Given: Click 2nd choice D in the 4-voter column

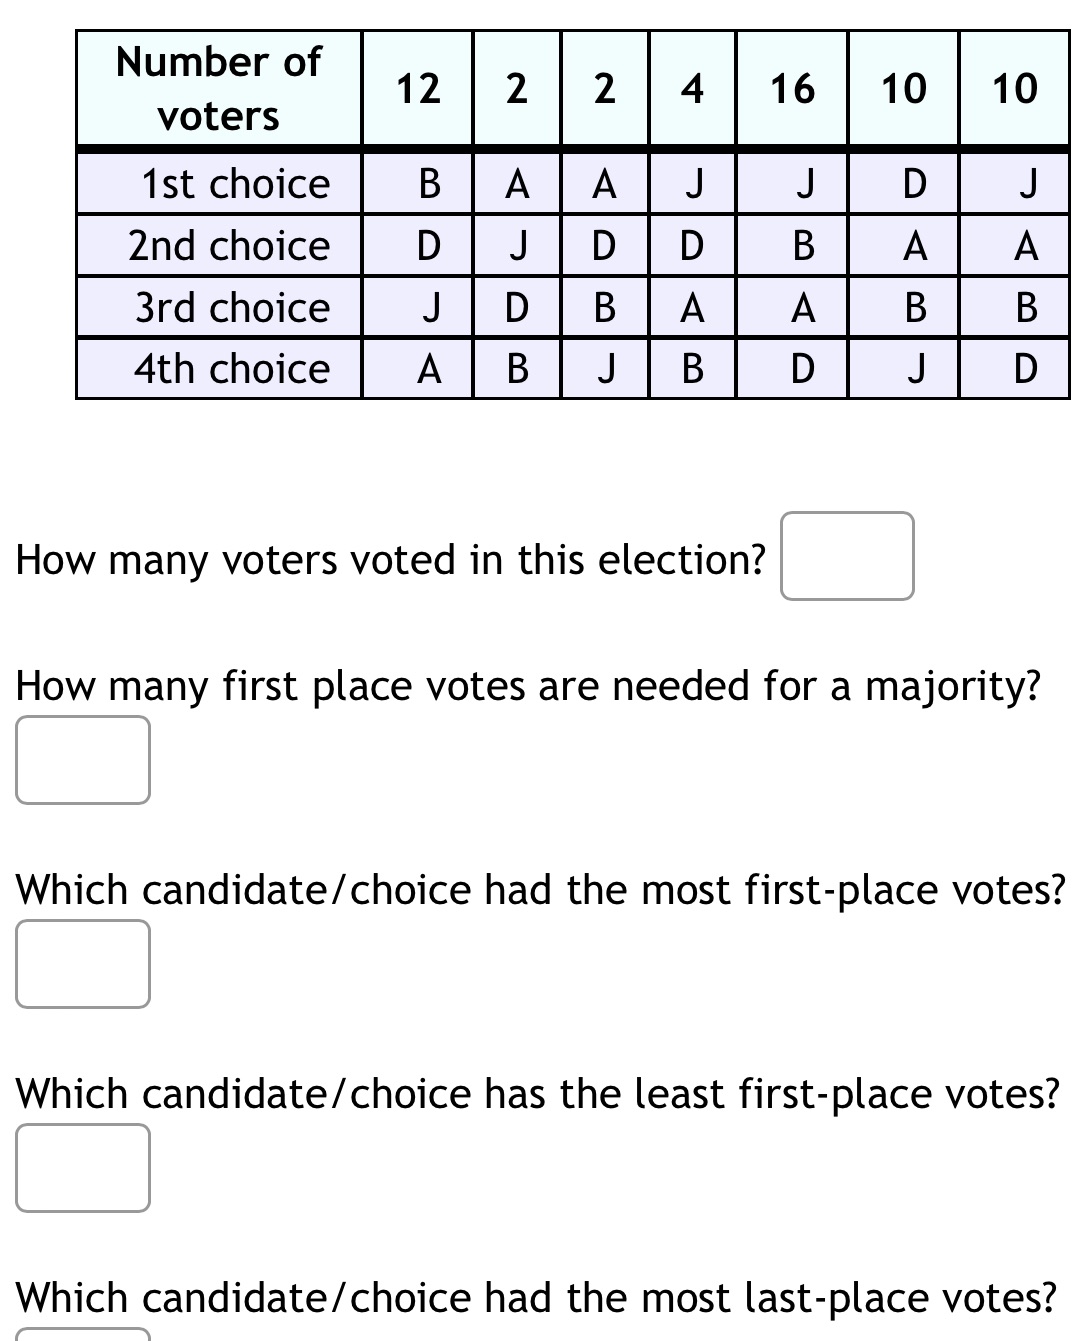Looking at the screenshot, I should click(691, 246).
